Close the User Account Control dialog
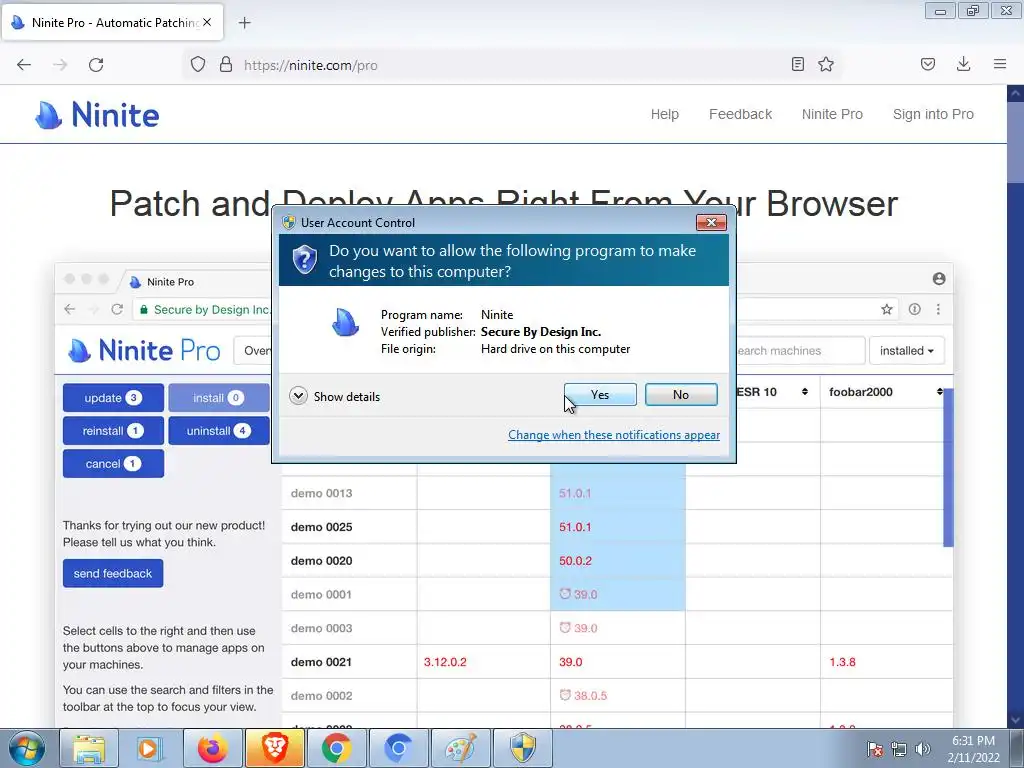Viewport: 1024px width, 768px height. click(x=711, y=223)
